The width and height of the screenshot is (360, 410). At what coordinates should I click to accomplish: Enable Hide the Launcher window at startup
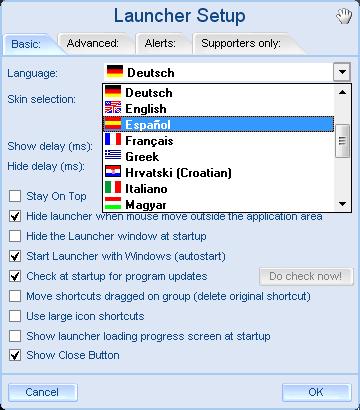[x=15, y=236]
